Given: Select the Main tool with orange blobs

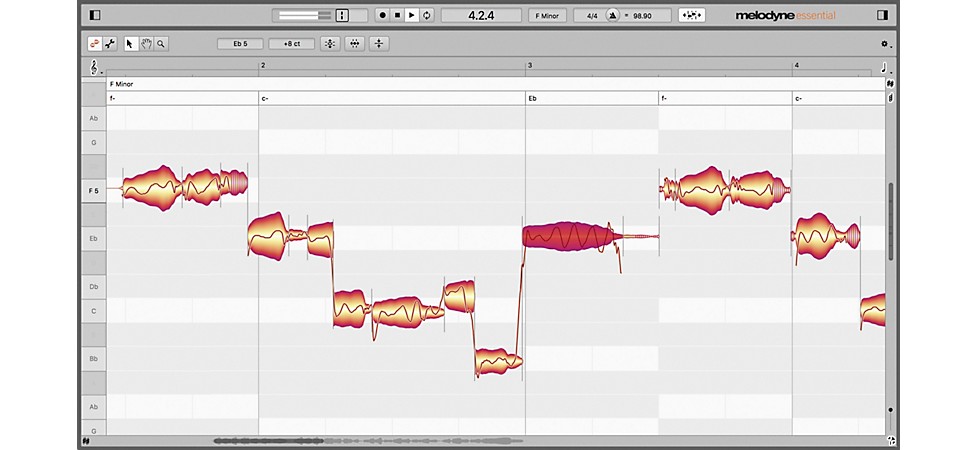Looking at the screenshot, I should point(95,44).
